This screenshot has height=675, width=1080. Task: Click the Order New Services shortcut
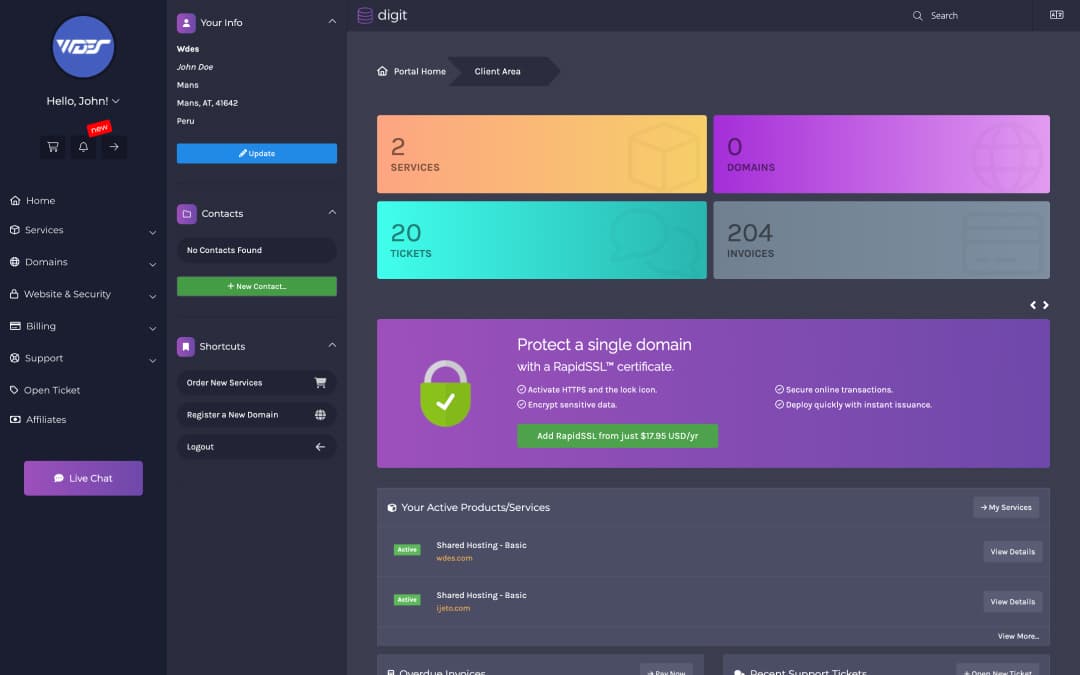click(x=257, y=383)
